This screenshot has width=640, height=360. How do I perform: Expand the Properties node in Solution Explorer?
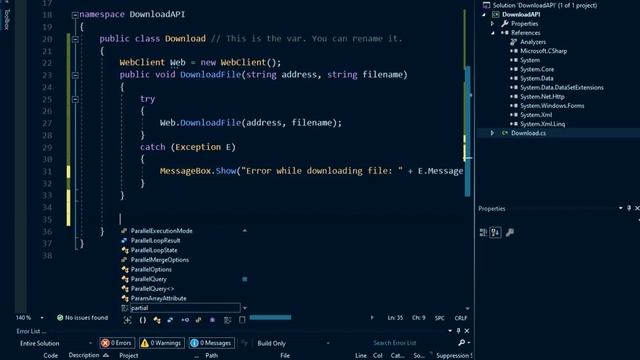pos(493,24)
